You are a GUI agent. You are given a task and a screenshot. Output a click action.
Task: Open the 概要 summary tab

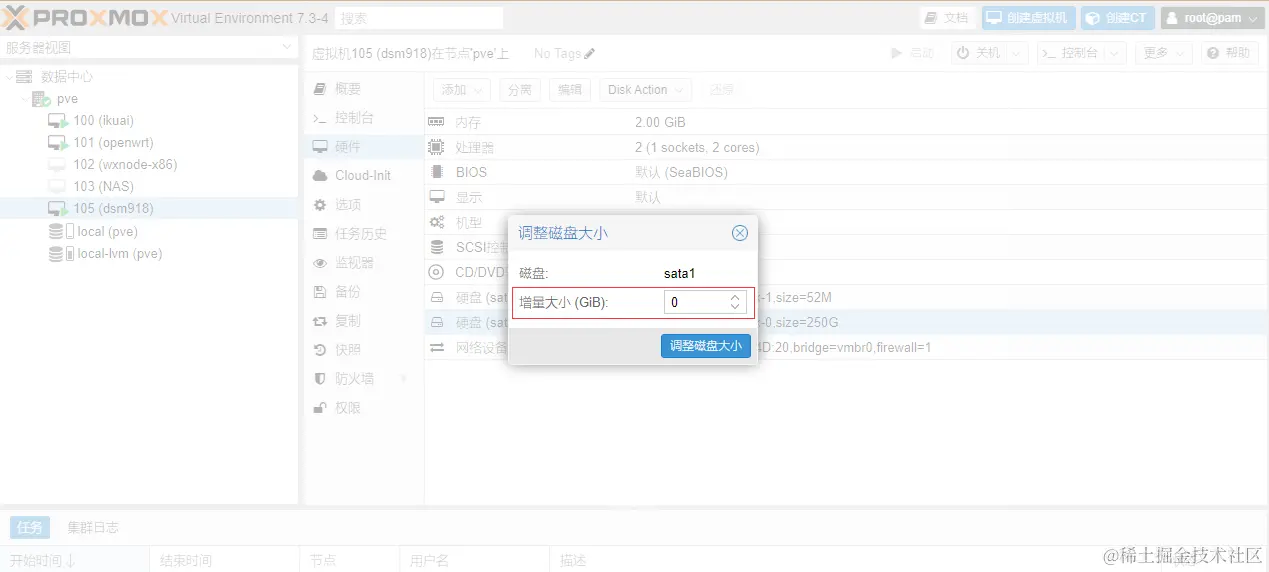pyautogui.click(x=363, y=89)
